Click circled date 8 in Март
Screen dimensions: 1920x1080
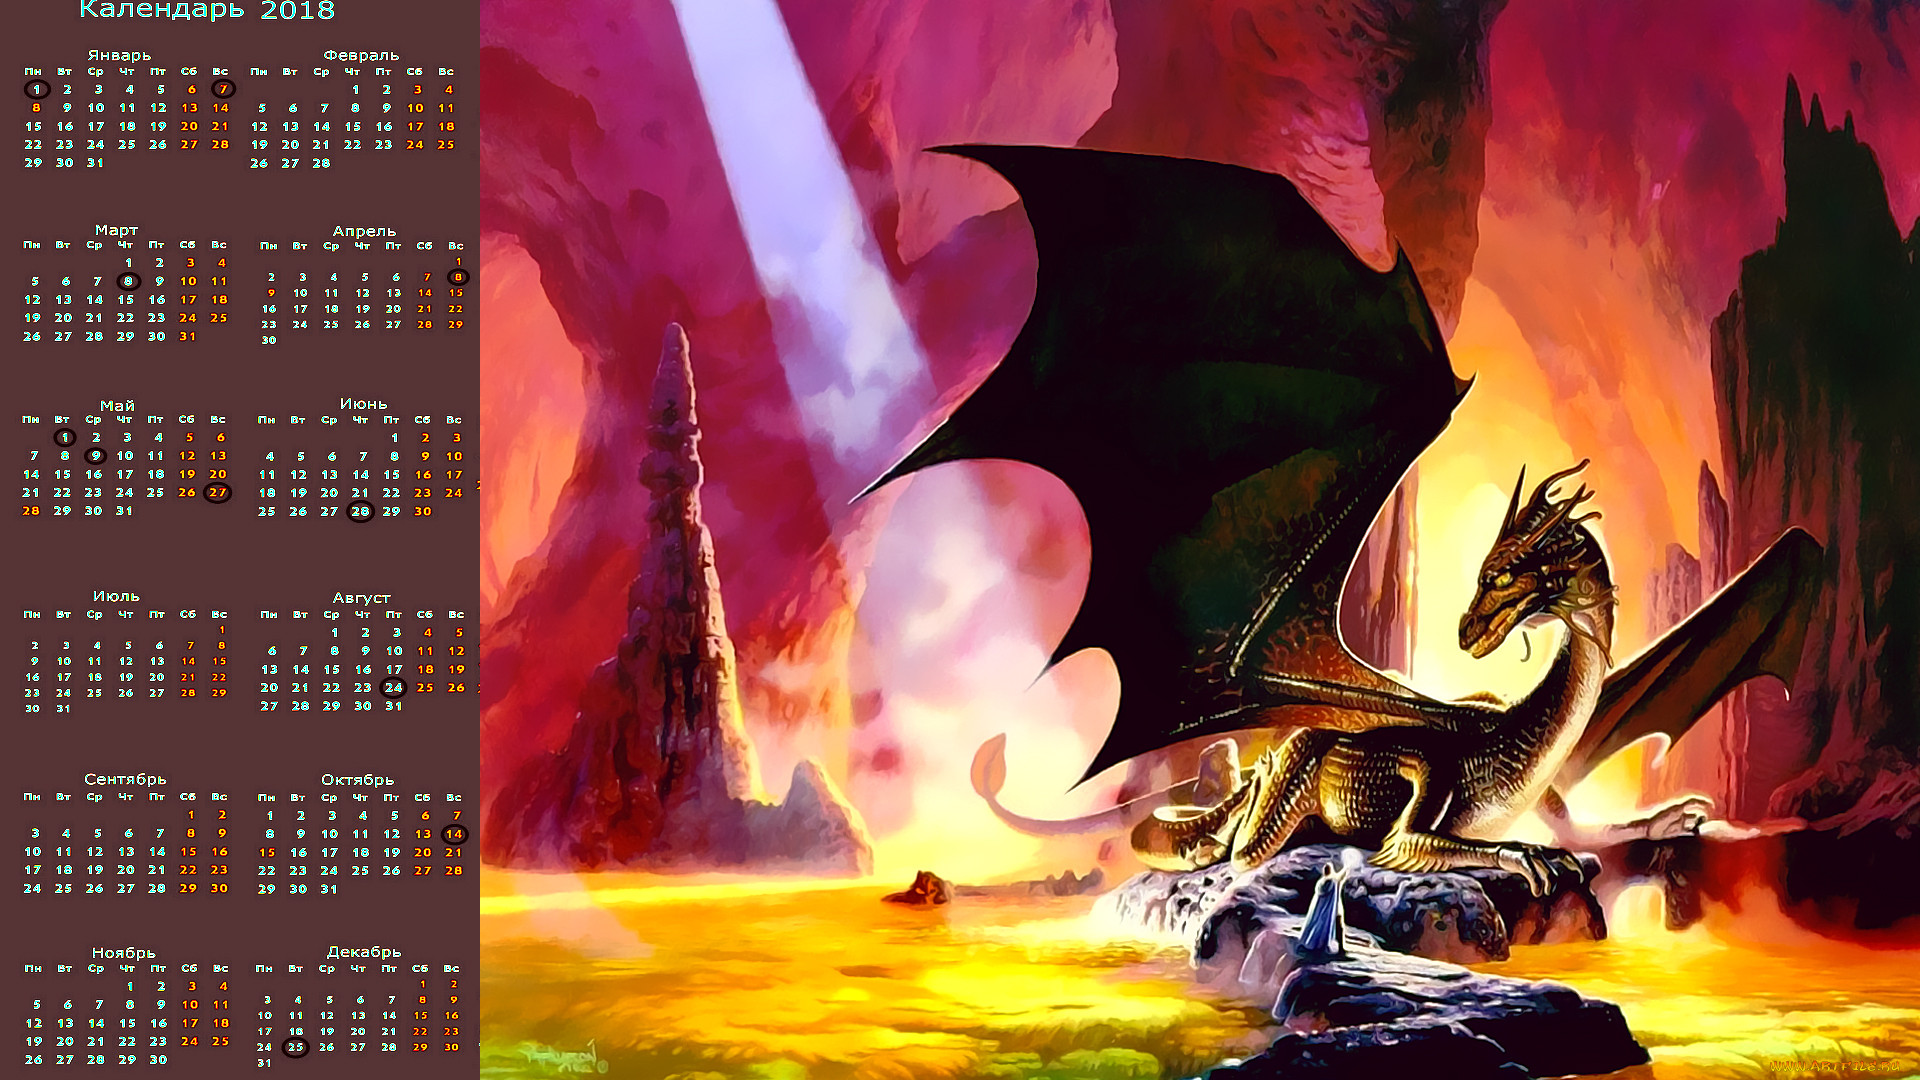(x=128, y=281)
